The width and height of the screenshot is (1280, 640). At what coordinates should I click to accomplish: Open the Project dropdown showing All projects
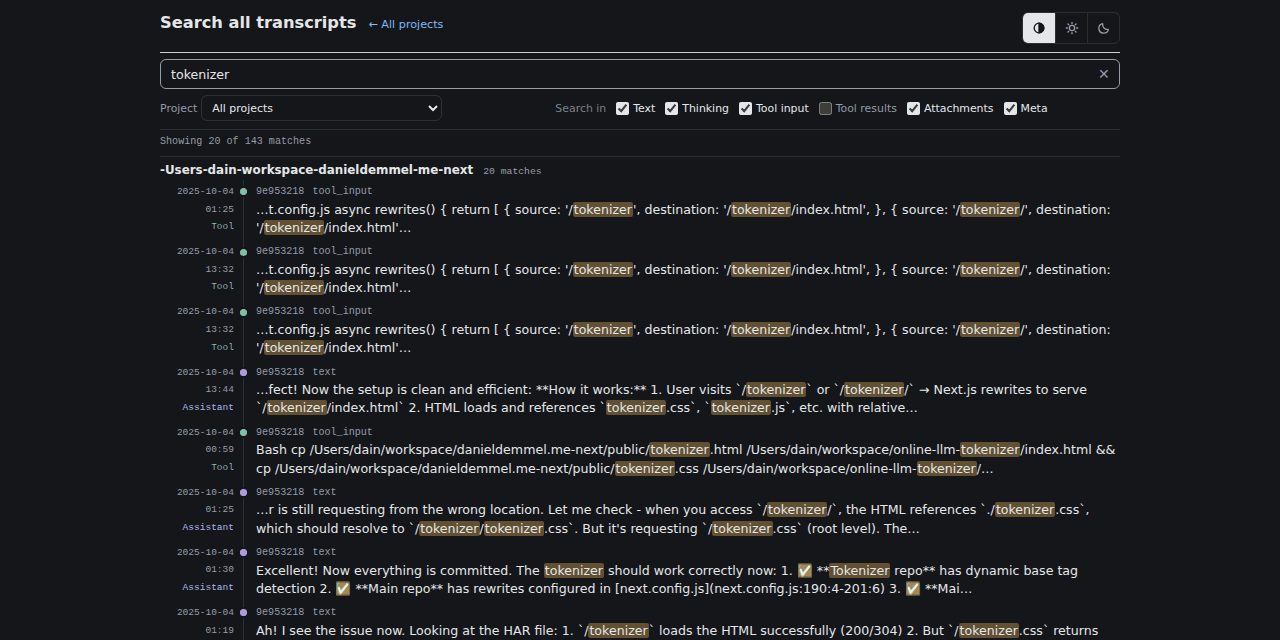(322, 108)
